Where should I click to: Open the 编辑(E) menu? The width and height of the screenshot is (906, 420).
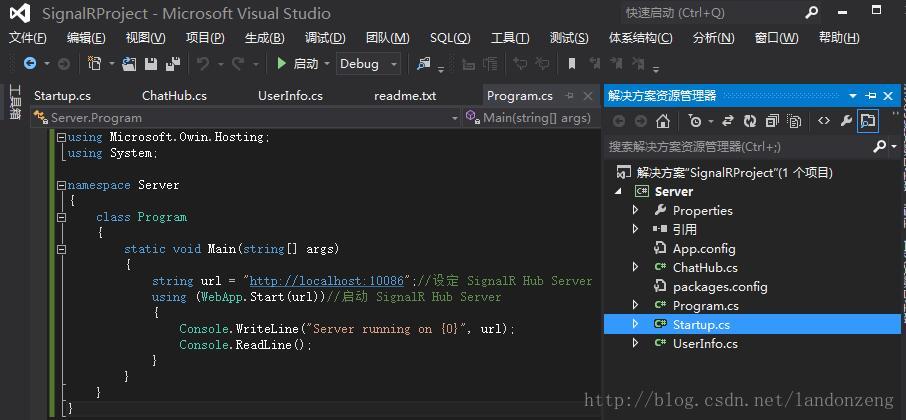[86, 38]
